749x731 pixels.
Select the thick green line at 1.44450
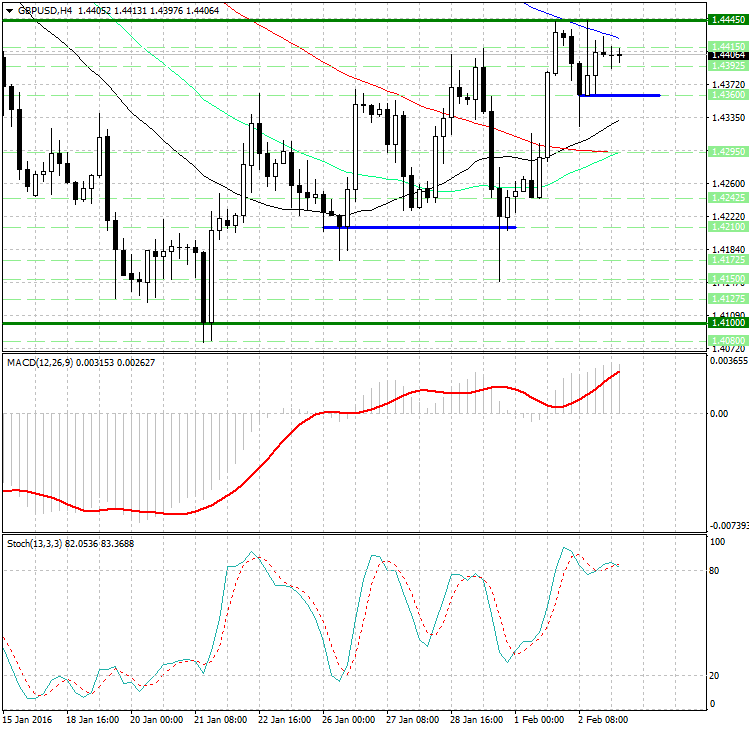[x=354, y=20]
